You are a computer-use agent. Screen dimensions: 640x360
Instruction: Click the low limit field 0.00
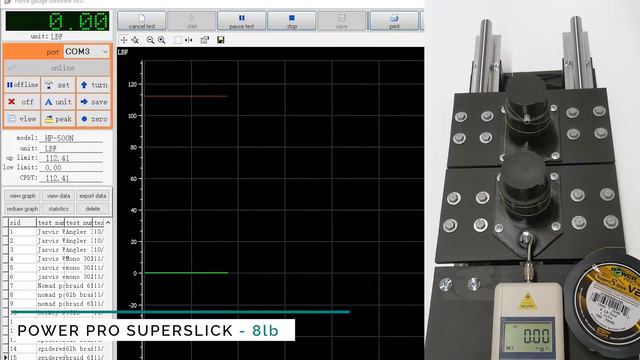(71, 168)
